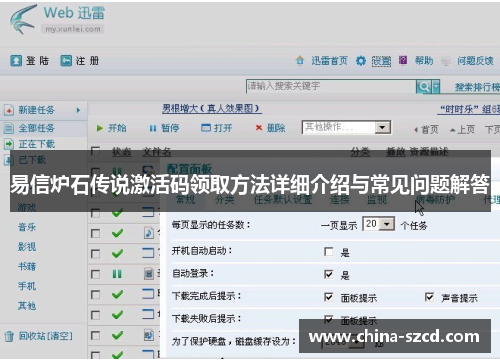
Task: Click the 新建任务 plus icon
Action: coord(9,110)
